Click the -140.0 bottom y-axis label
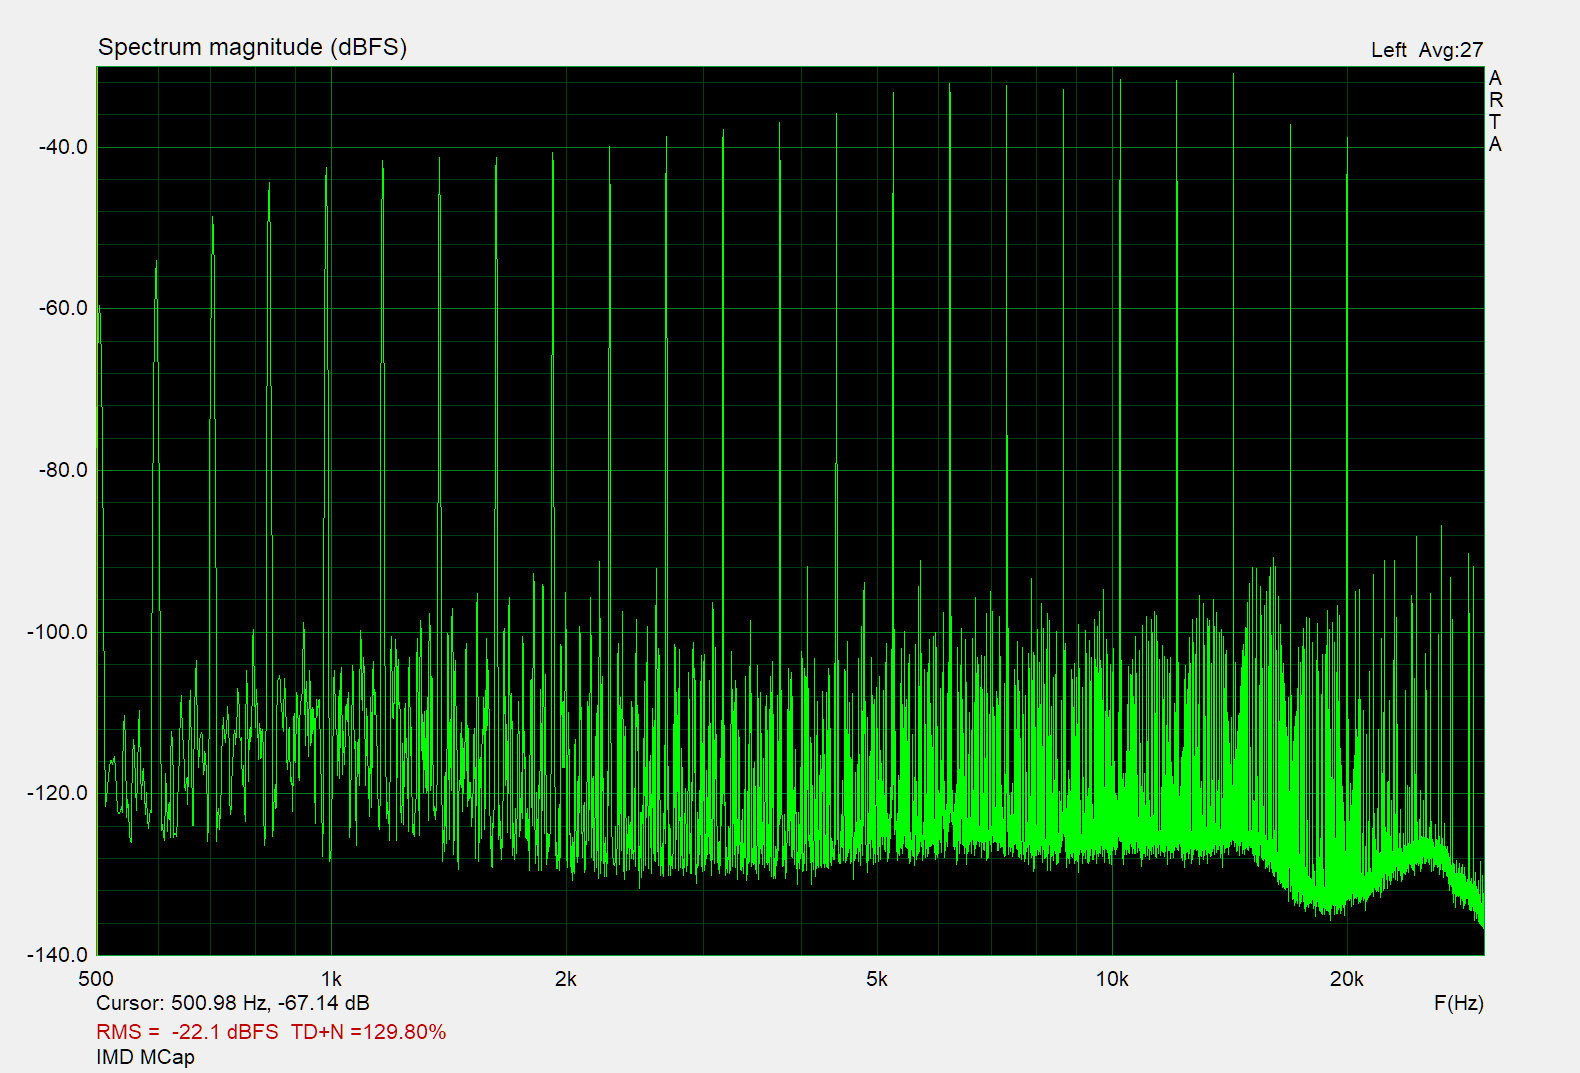Screen dimensions: 1580x1073 click(59, 955)
